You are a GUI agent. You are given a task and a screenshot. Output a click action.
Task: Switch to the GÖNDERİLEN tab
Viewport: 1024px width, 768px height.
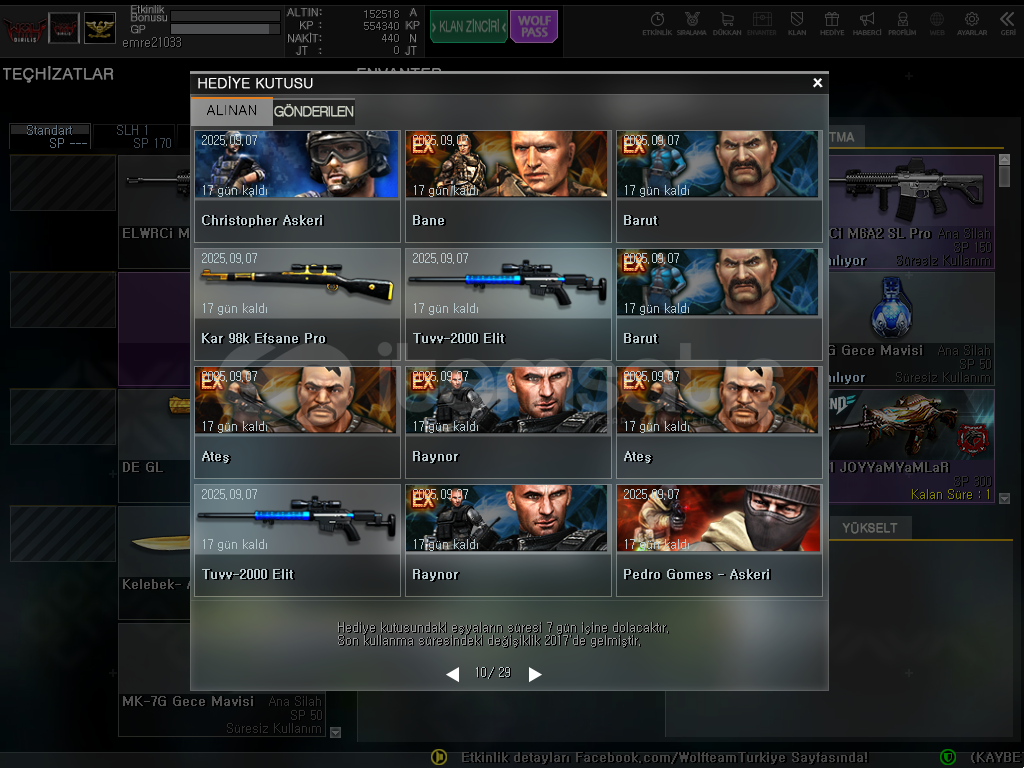coord(313,112)
